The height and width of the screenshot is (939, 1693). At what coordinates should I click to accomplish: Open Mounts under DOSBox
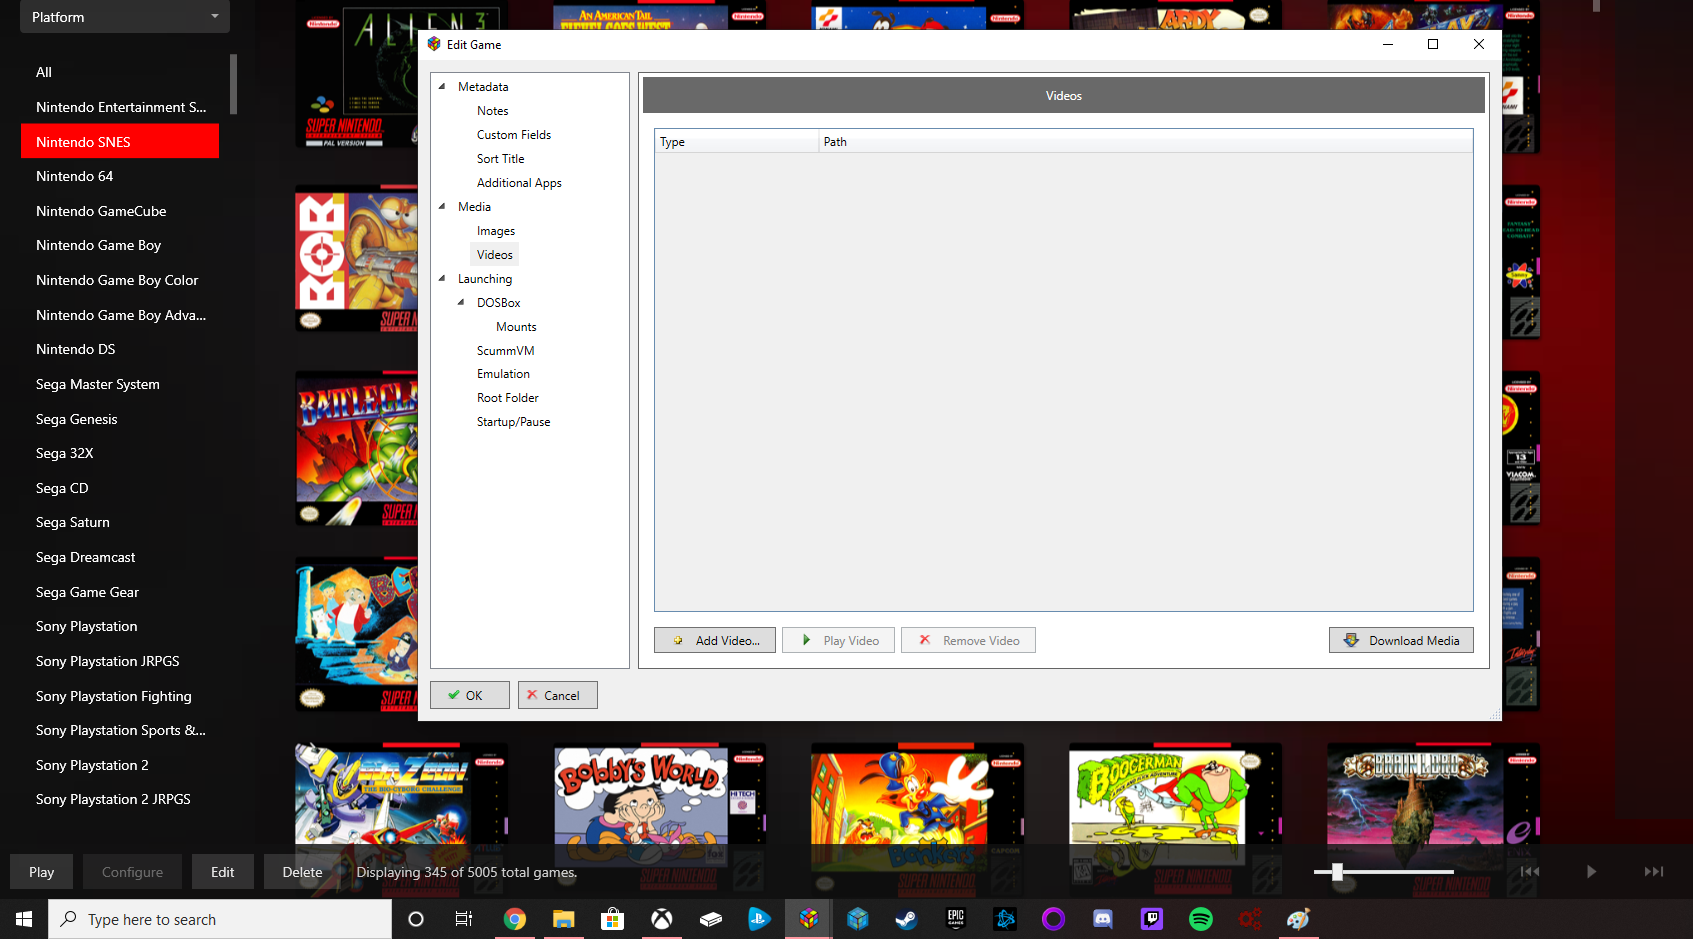tap(516, 327)
